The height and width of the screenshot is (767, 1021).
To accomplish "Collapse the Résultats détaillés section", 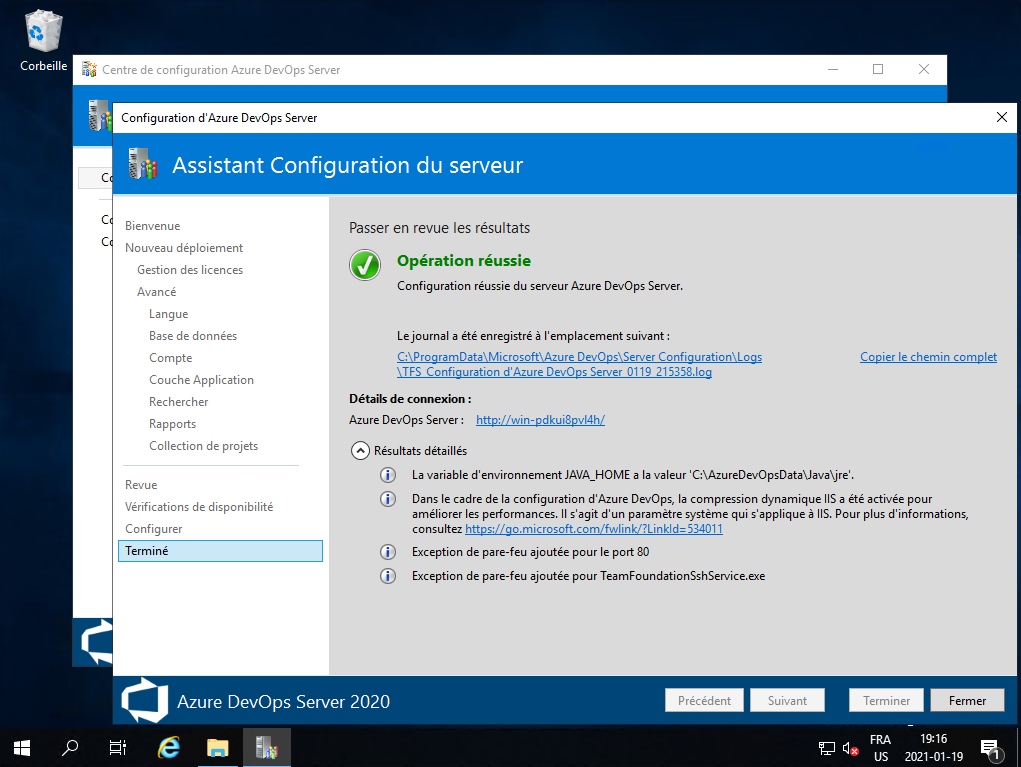I will pyautogui.click(x=360, y=451).
